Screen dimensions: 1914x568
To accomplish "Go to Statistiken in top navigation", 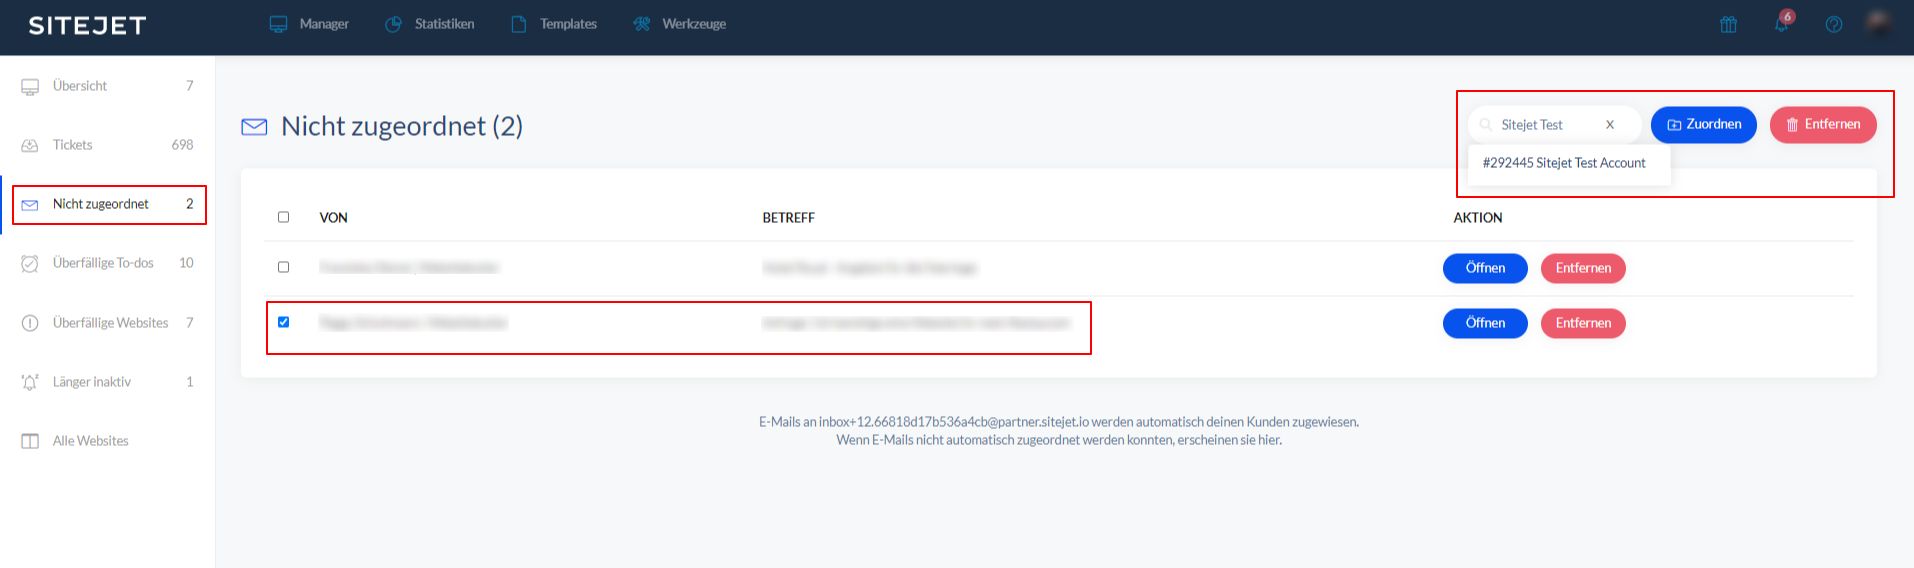I will coord(430,24).
